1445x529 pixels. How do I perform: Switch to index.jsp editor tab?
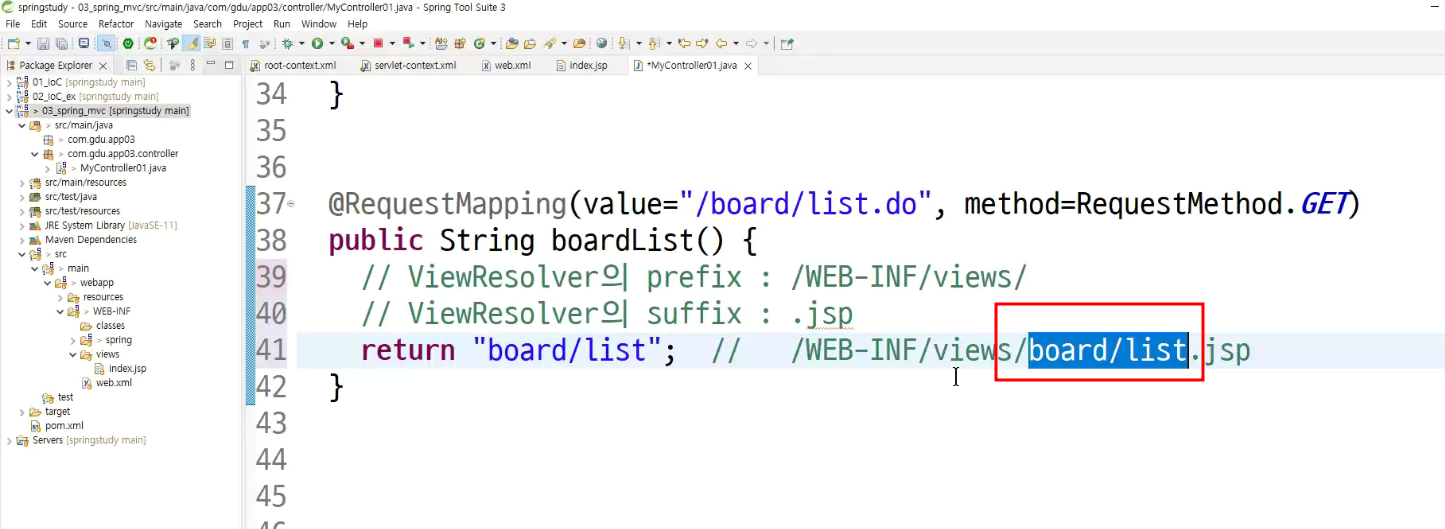pyautogui.click(x=581, y=65)
